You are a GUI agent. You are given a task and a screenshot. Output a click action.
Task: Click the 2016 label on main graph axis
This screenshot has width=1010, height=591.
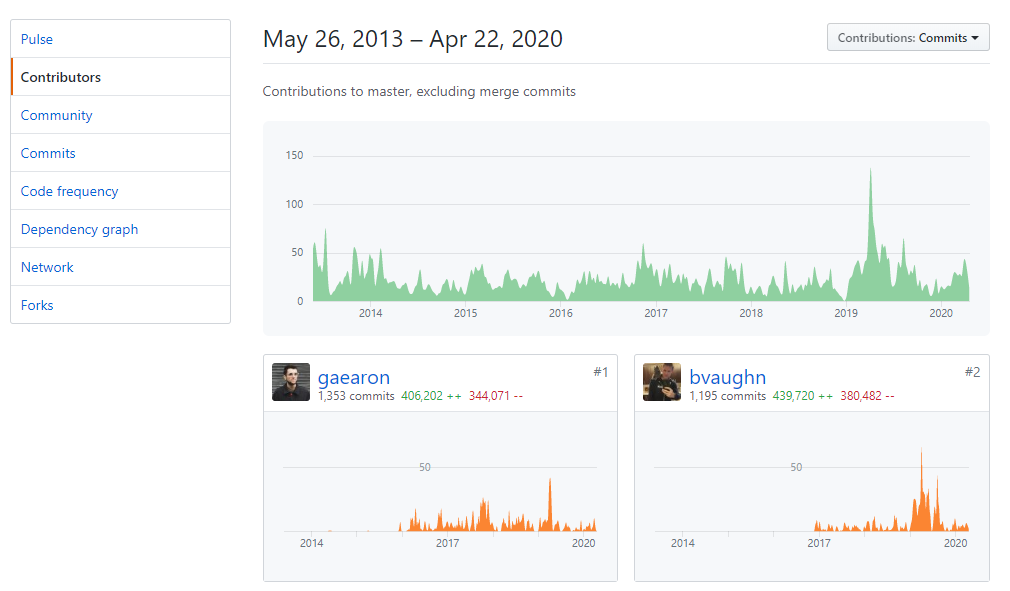(x=561, y=313)
